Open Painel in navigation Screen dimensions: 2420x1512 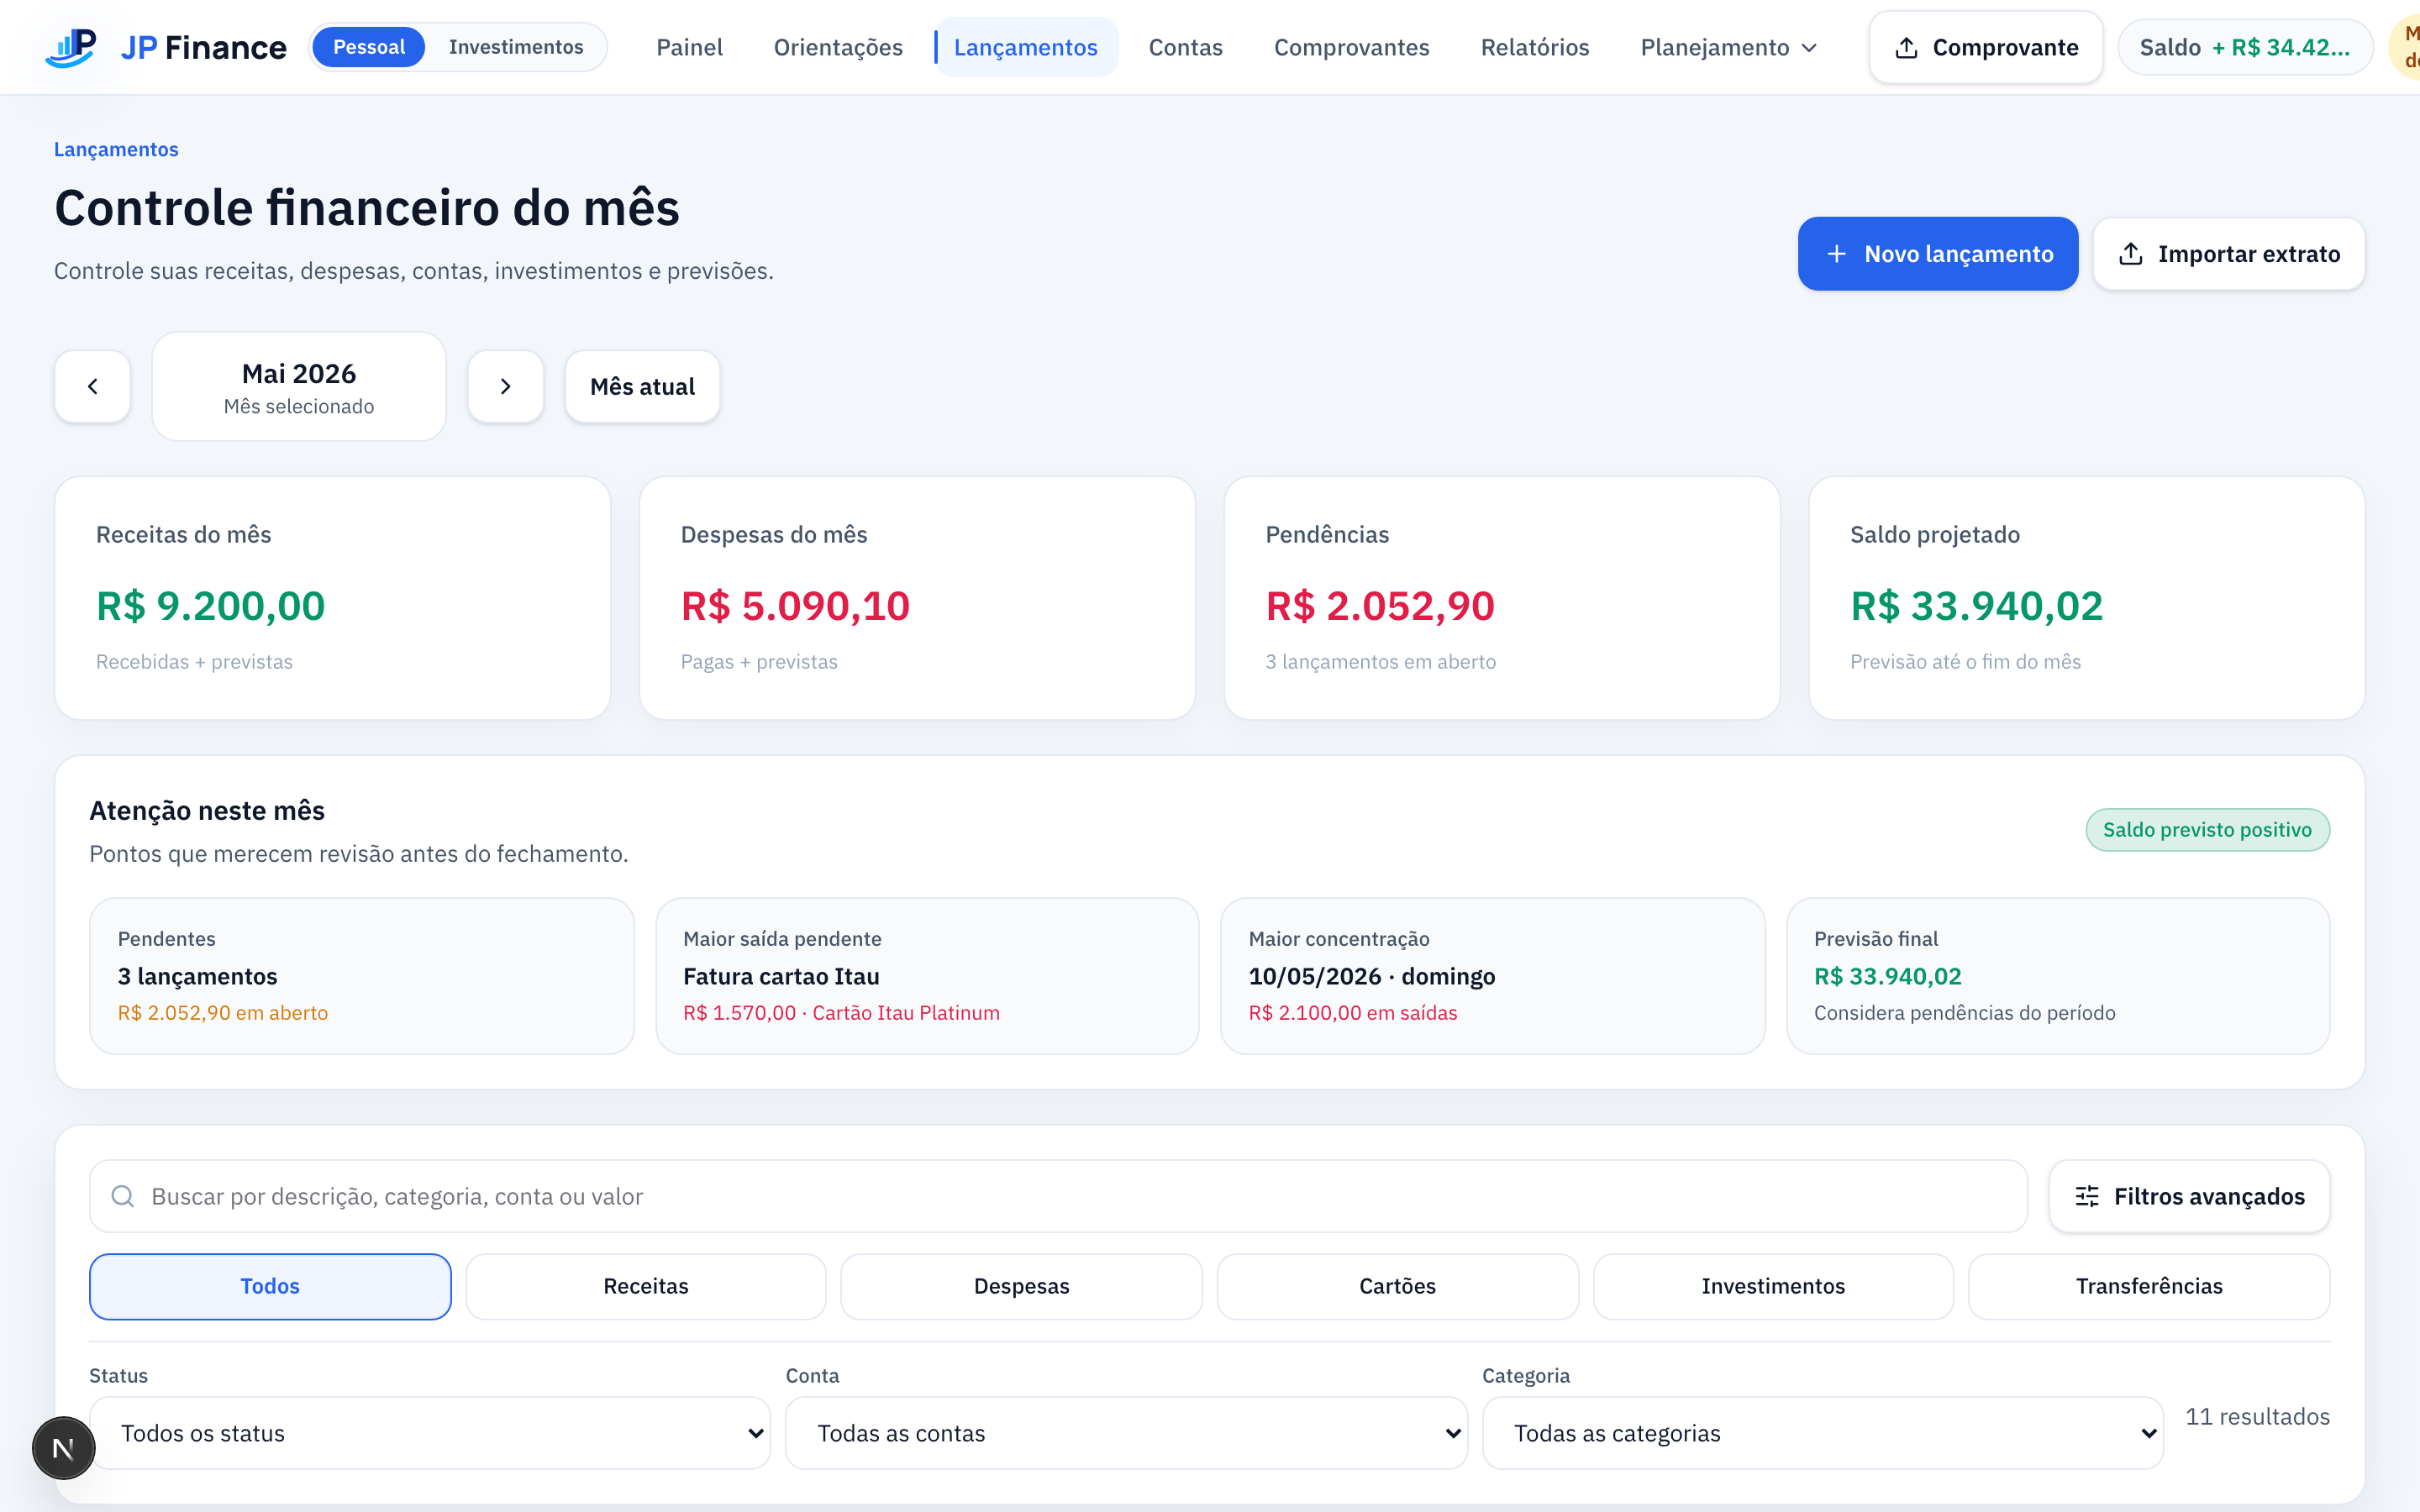[689, 47]
